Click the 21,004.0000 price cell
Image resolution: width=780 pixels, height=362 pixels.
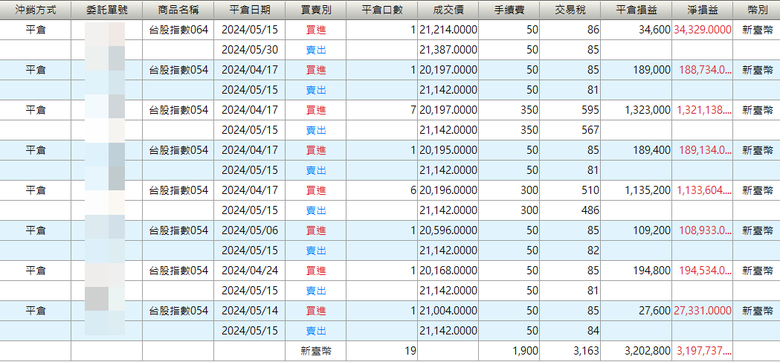pyautogui.click(x=448, y=311)
